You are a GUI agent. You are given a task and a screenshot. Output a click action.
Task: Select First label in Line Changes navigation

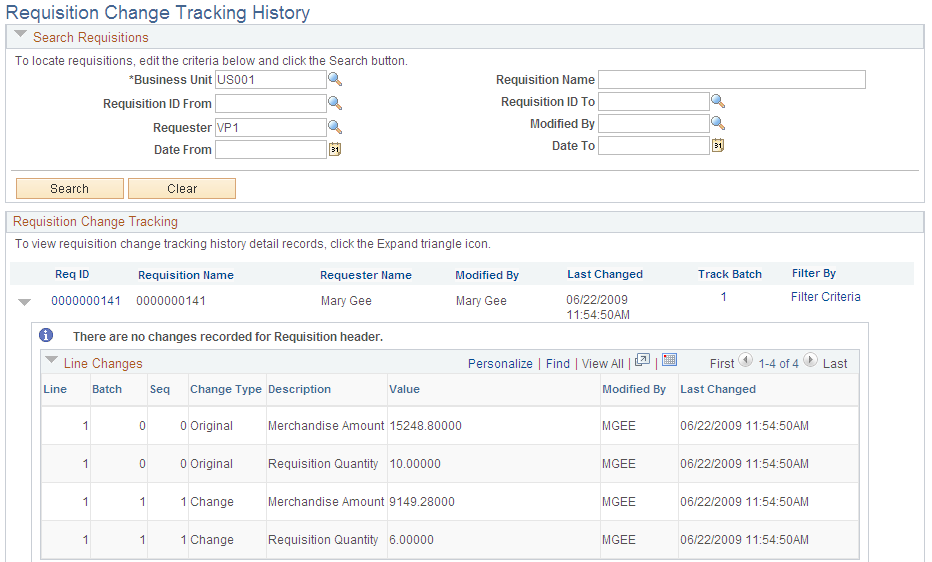tap(722, 364)
